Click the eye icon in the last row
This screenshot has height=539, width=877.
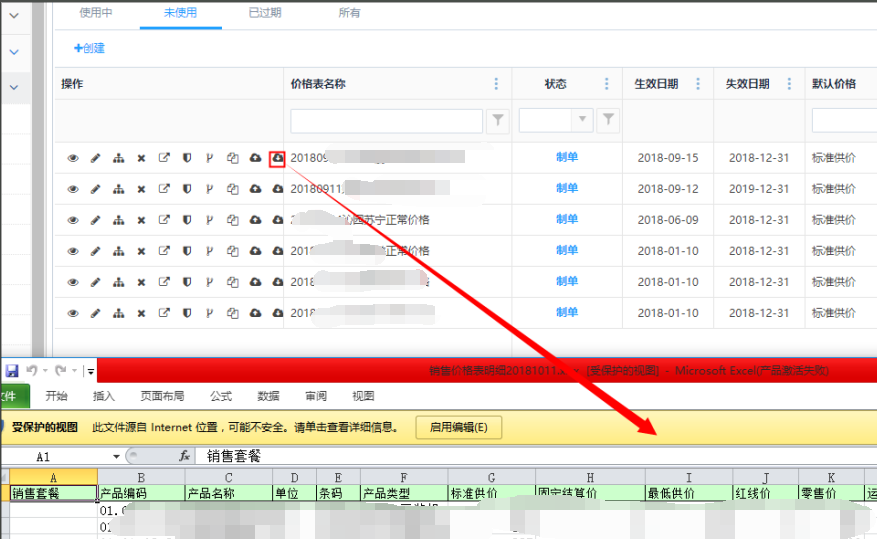click(73, 313)
